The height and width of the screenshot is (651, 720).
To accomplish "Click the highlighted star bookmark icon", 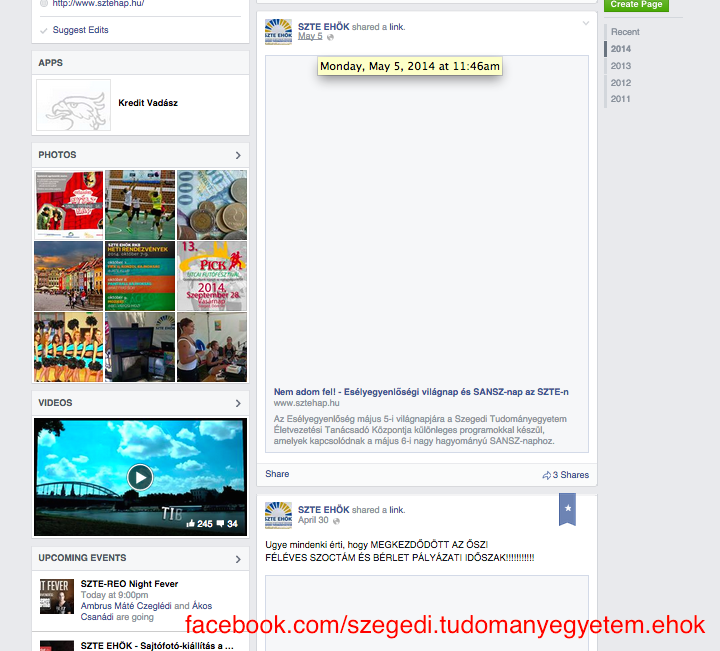I will 567,509.
